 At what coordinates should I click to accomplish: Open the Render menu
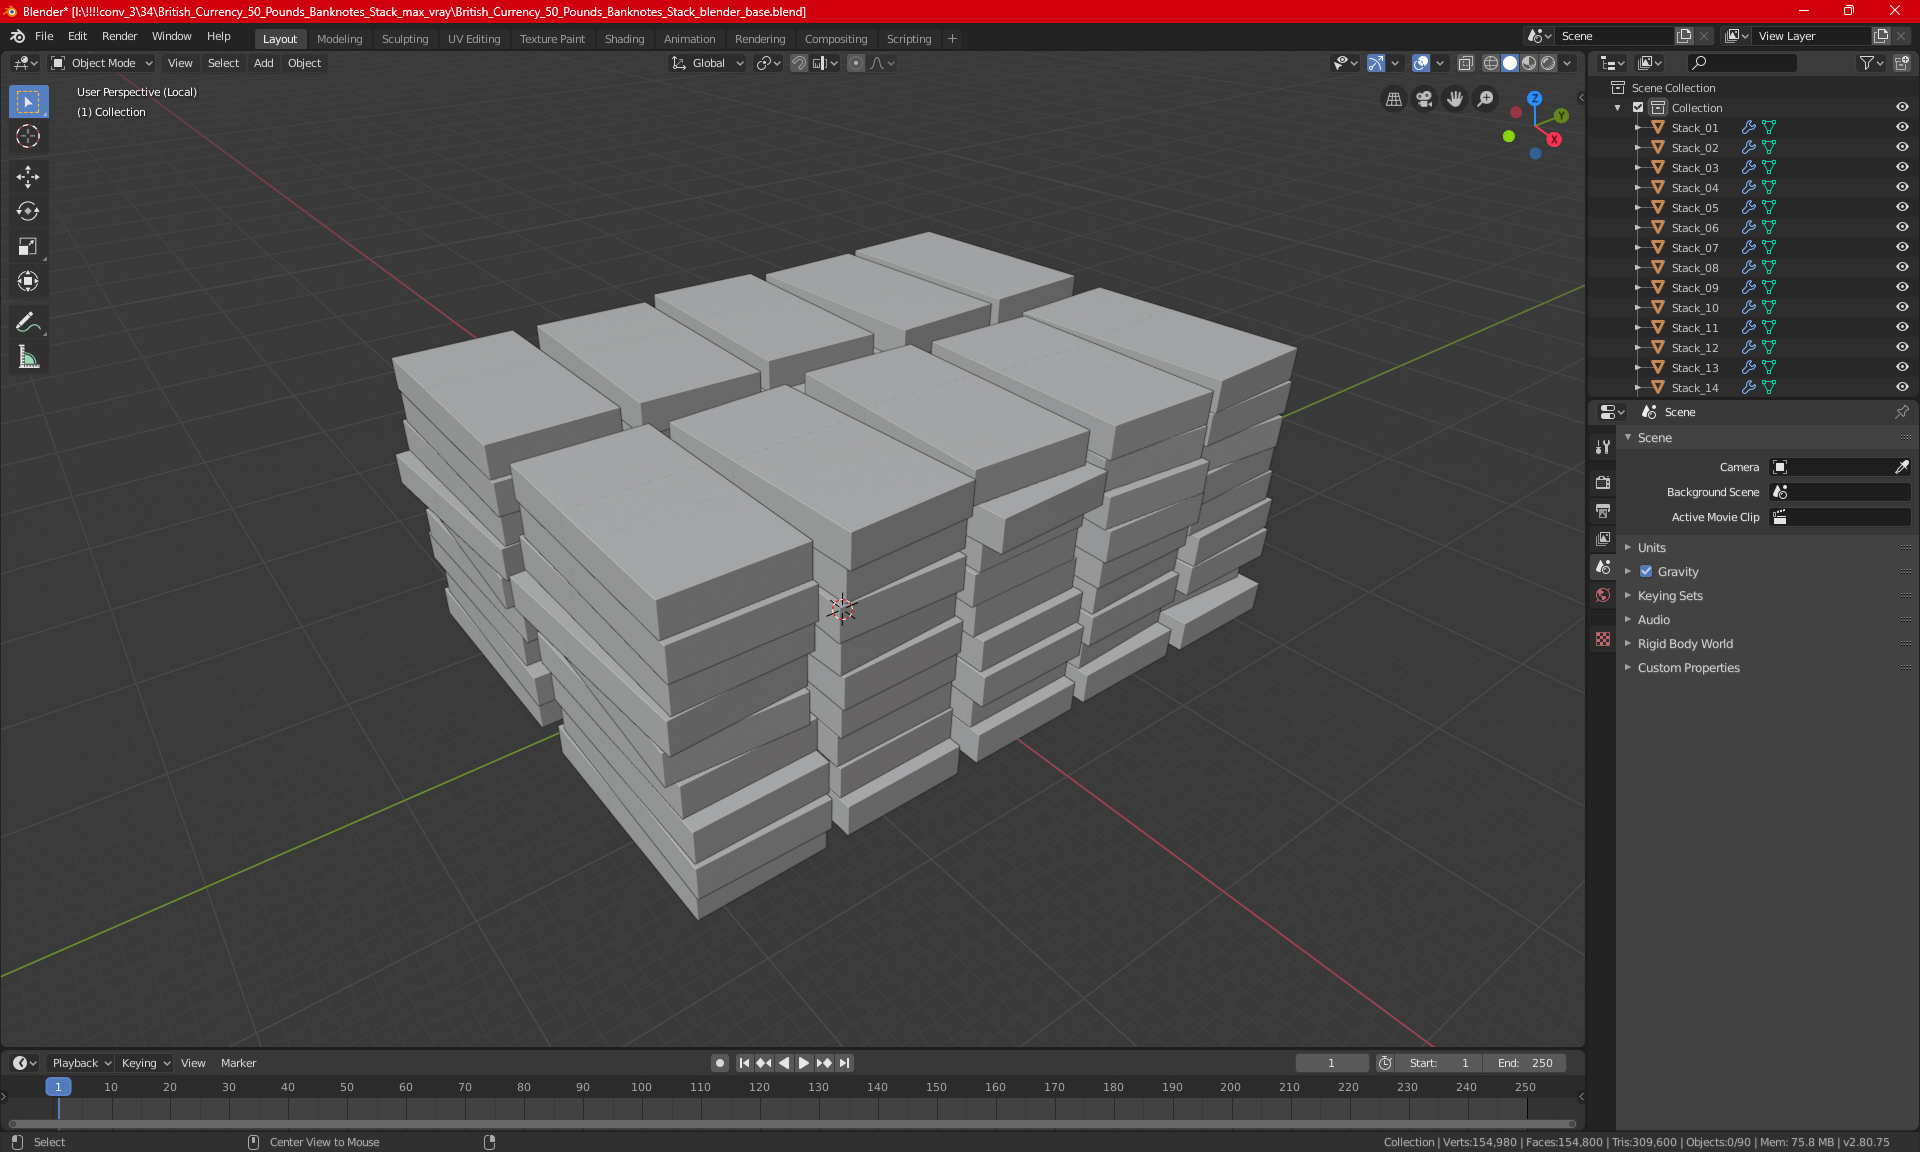pyautogui.click(x=119, y=36)
